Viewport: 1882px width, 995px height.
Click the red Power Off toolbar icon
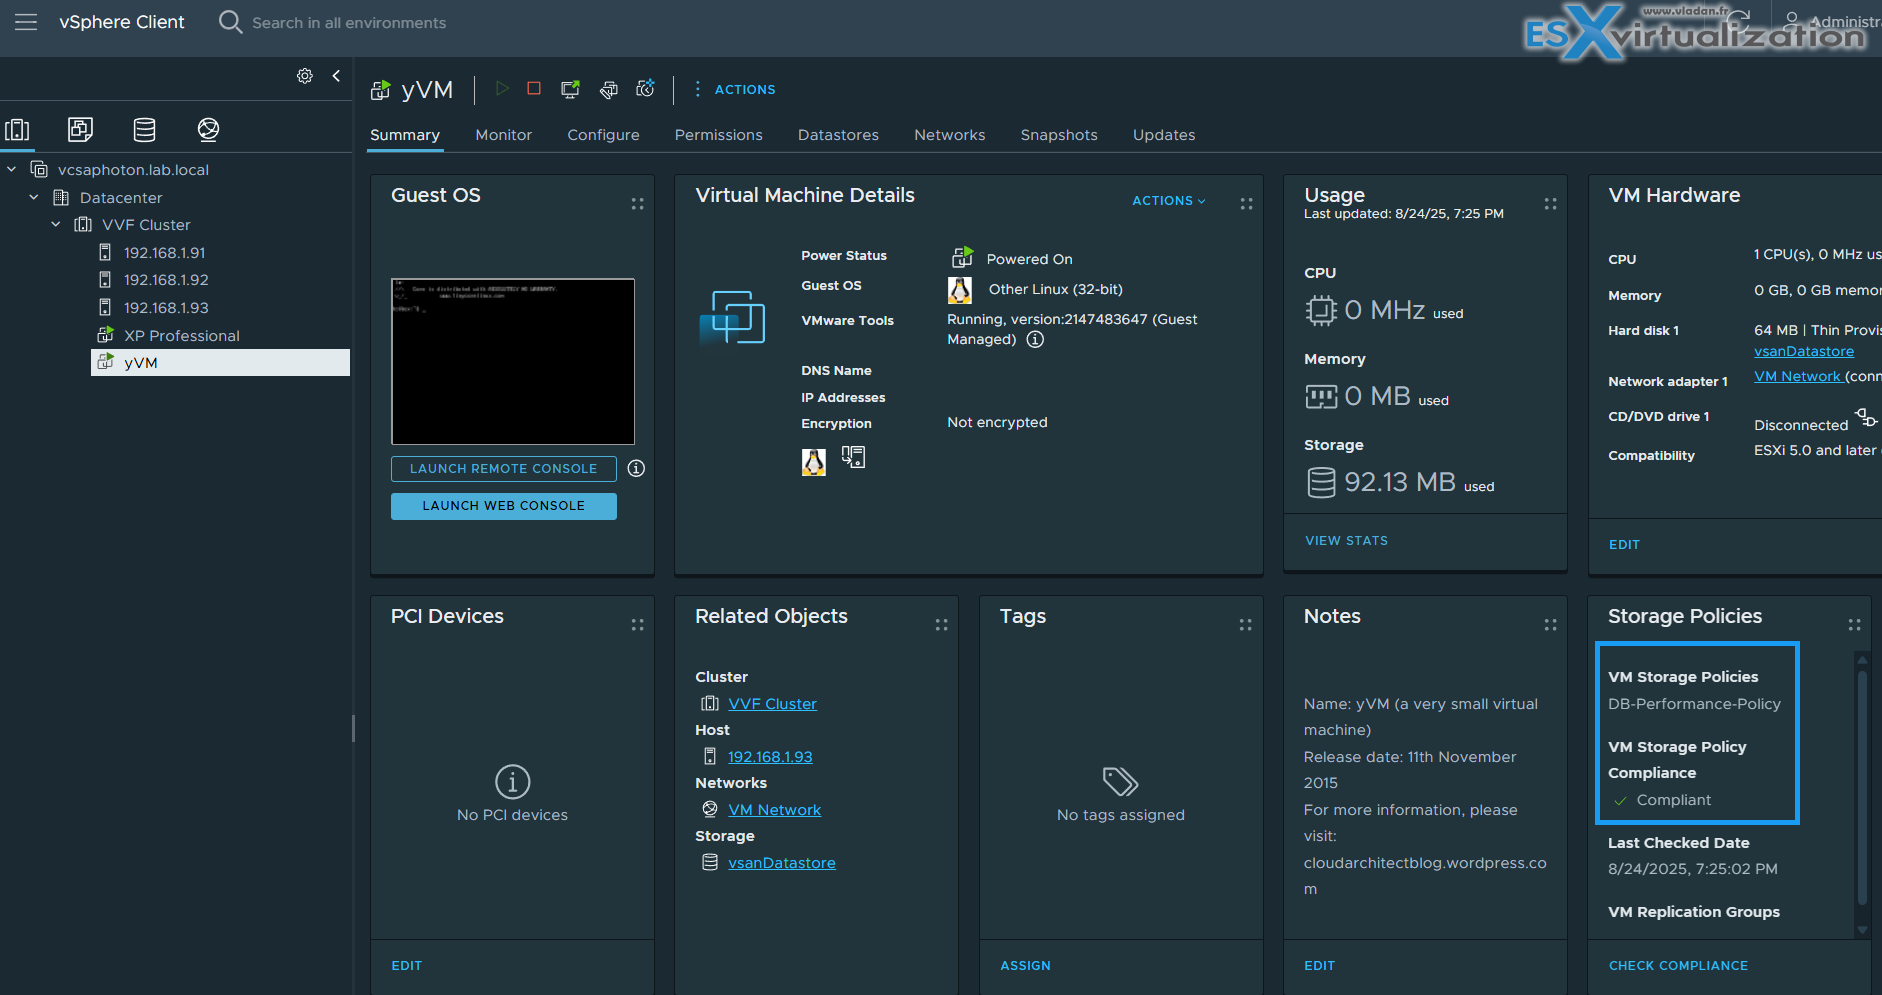(534, 89)
